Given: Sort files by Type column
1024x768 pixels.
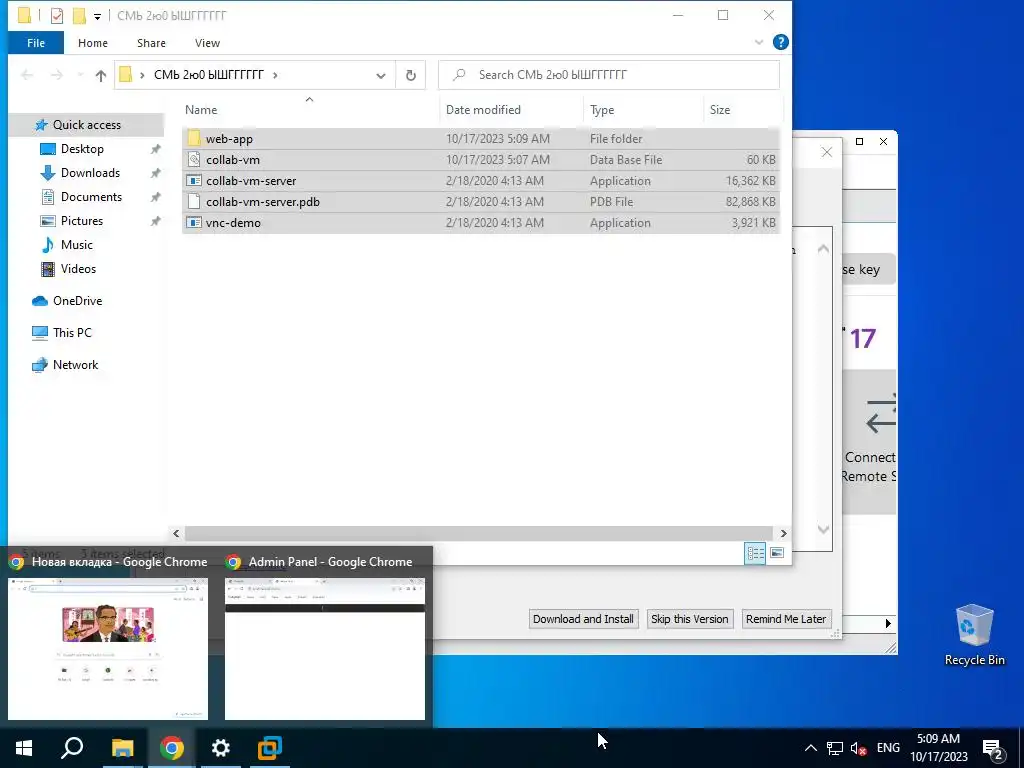Looking at the screenshot, I should click(602, 110).
